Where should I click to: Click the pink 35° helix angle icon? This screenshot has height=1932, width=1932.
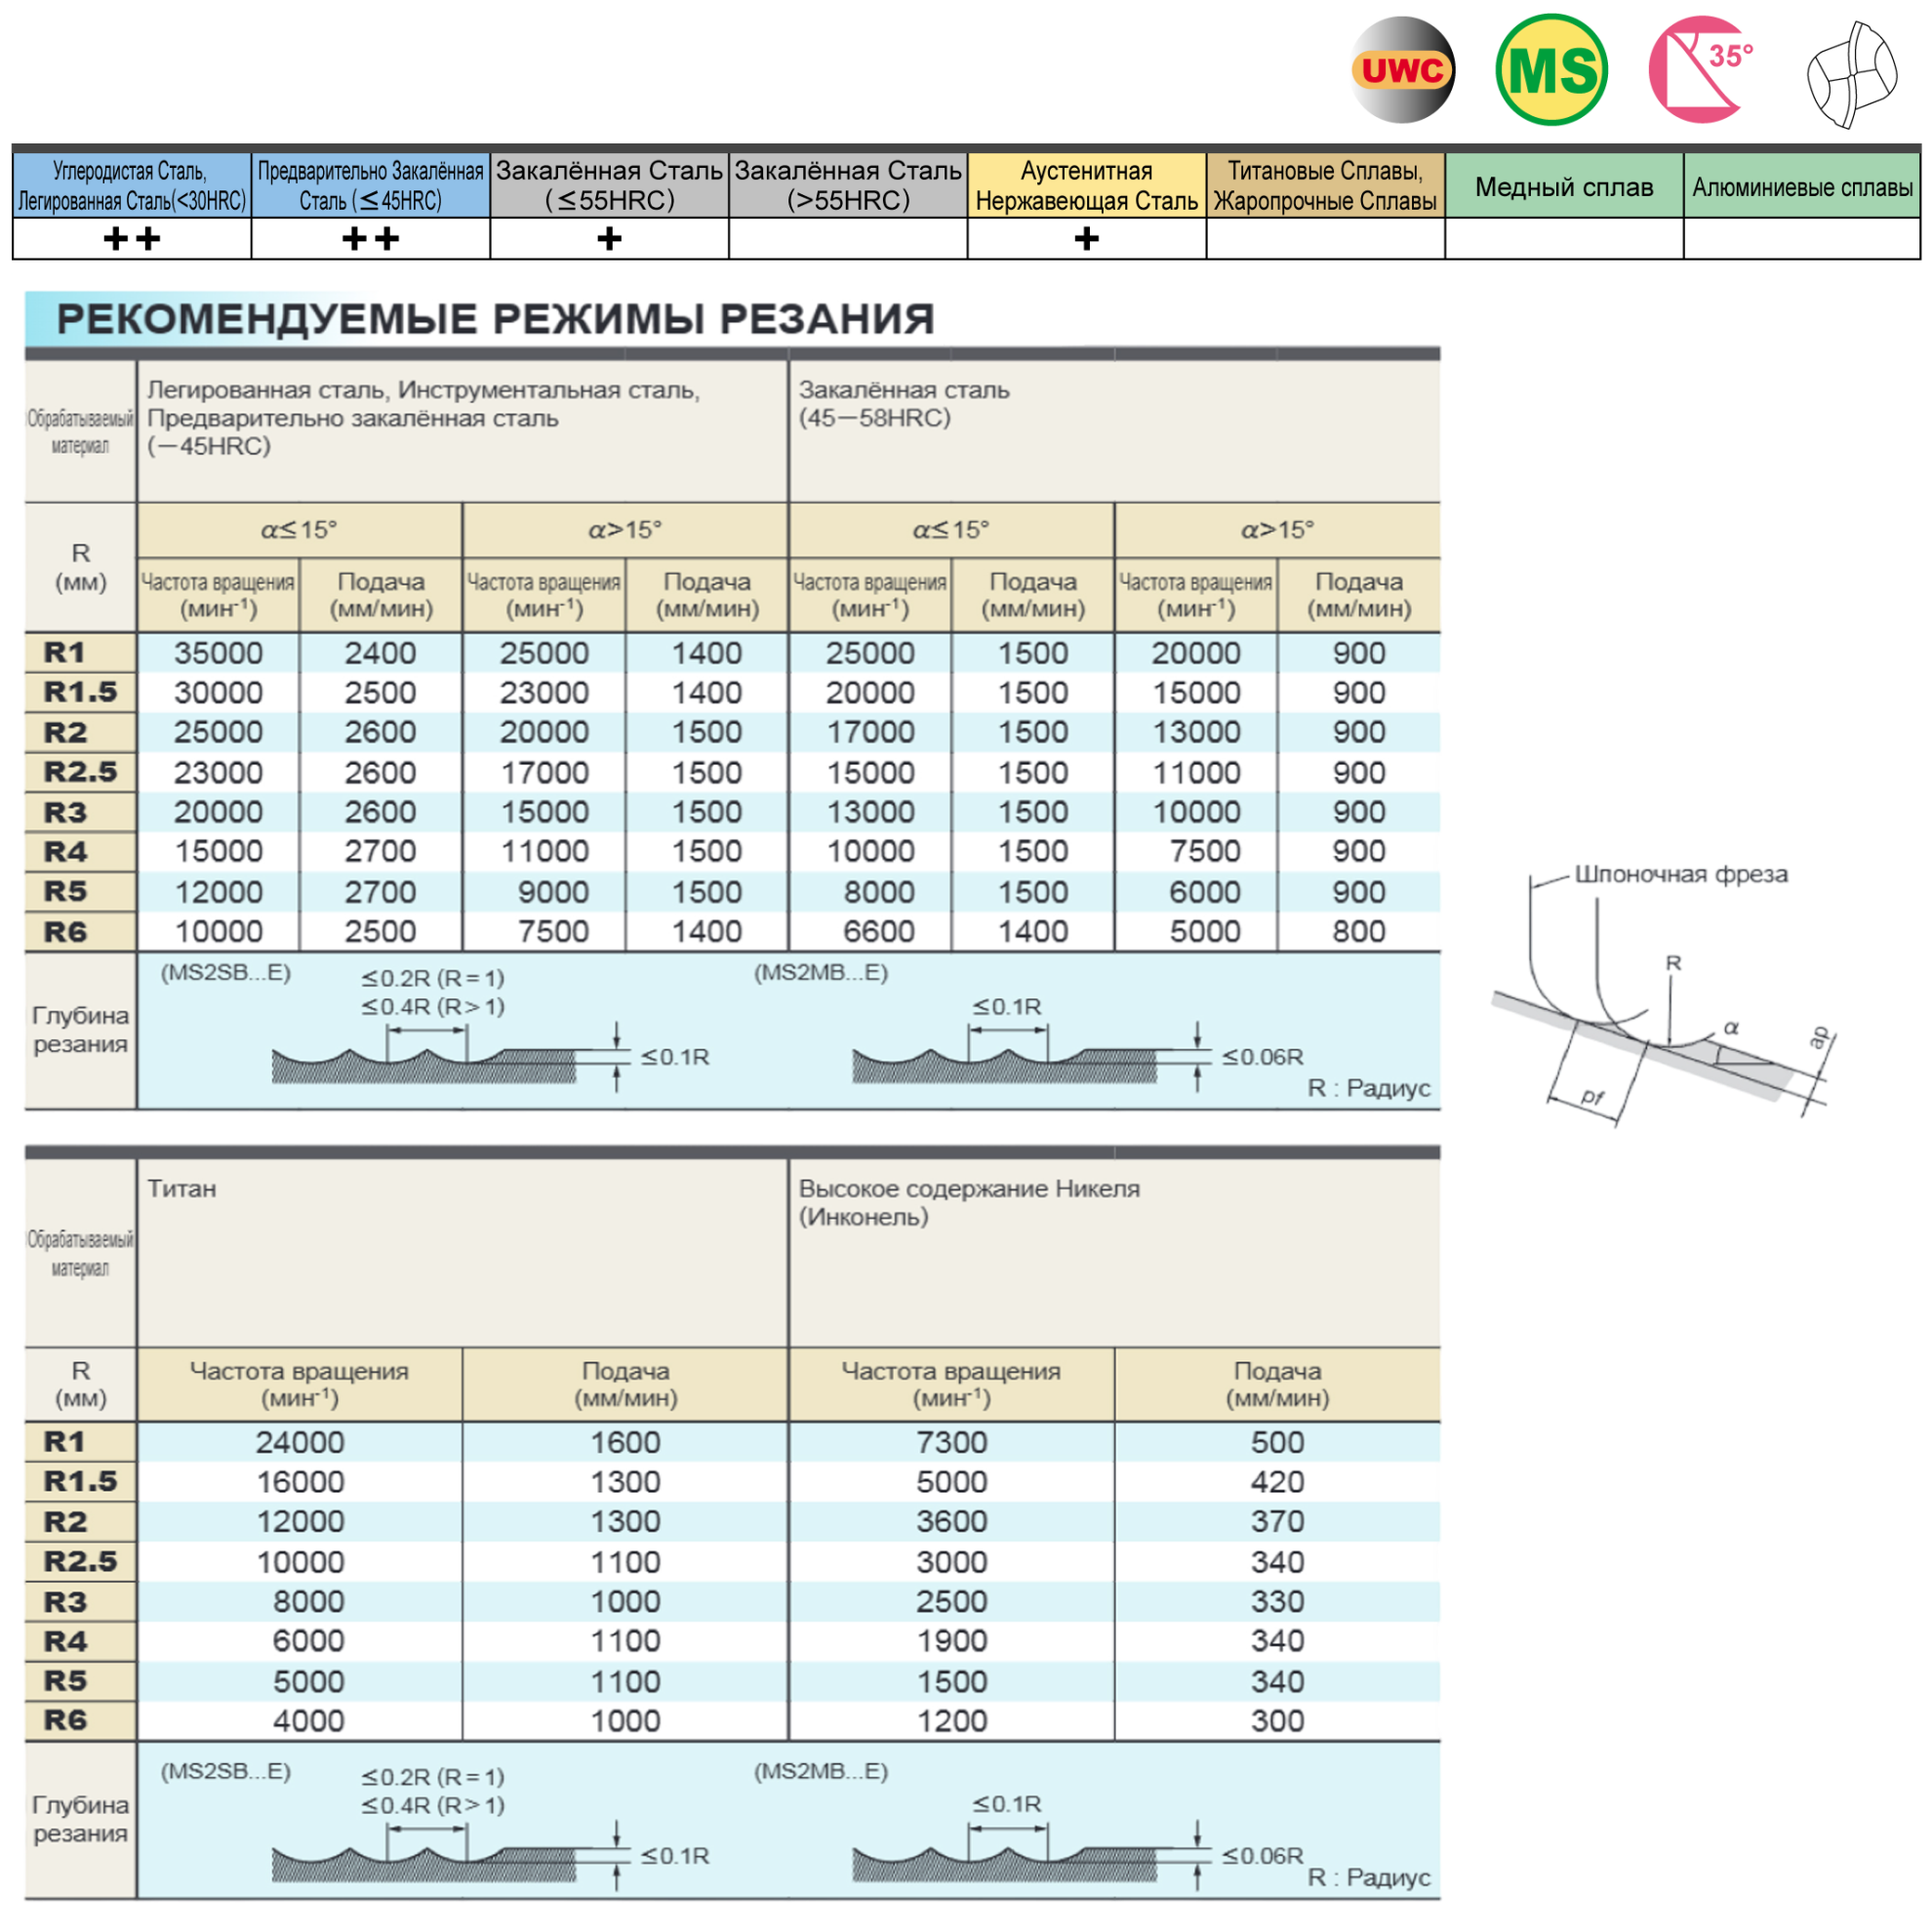click(1699, 70)
